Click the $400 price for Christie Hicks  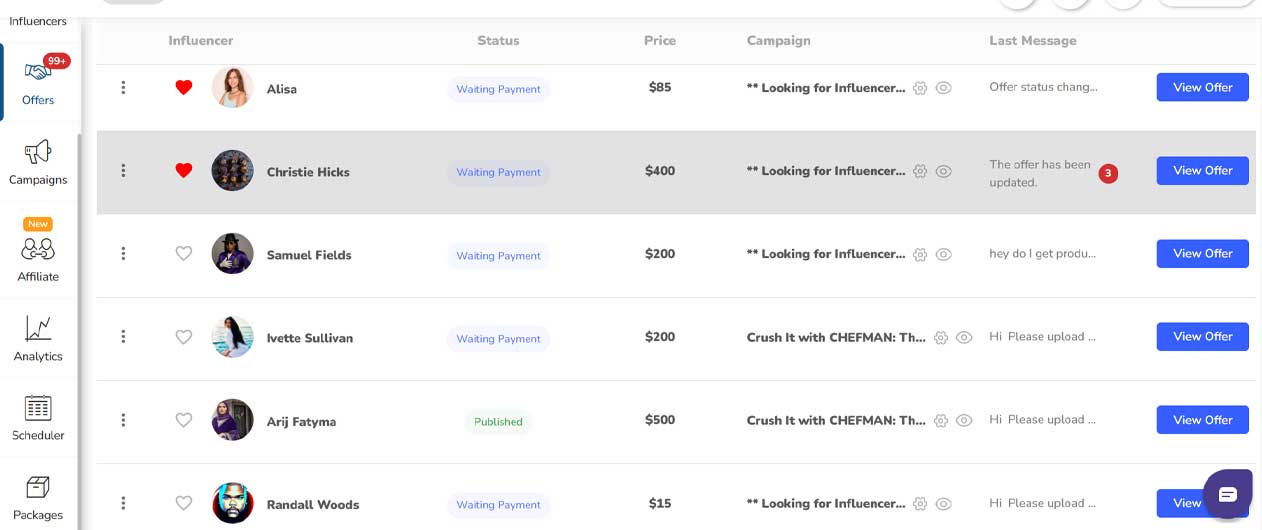click(x=660, y=171)
